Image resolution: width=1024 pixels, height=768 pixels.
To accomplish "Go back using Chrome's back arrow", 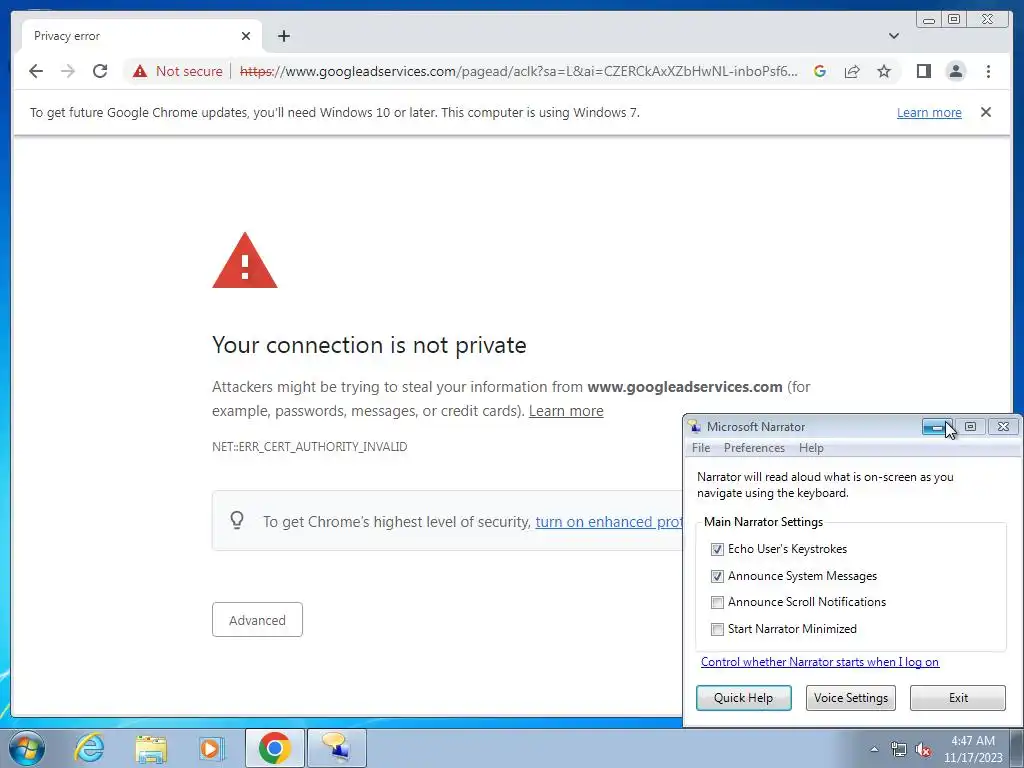I will [x=36, y=71].
